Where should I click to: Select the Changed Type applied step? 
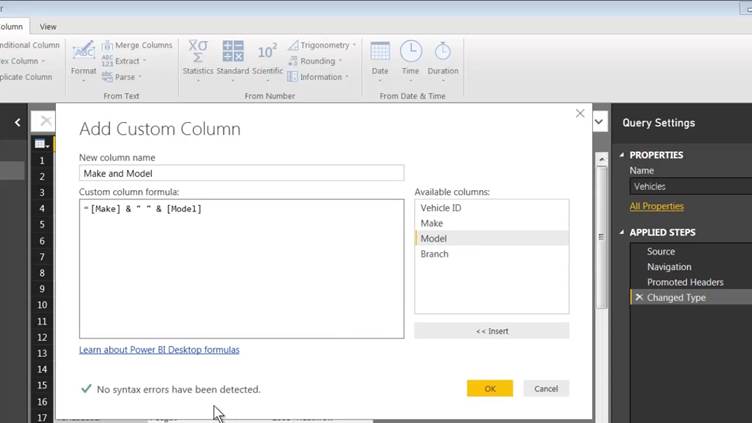(691, 297)
